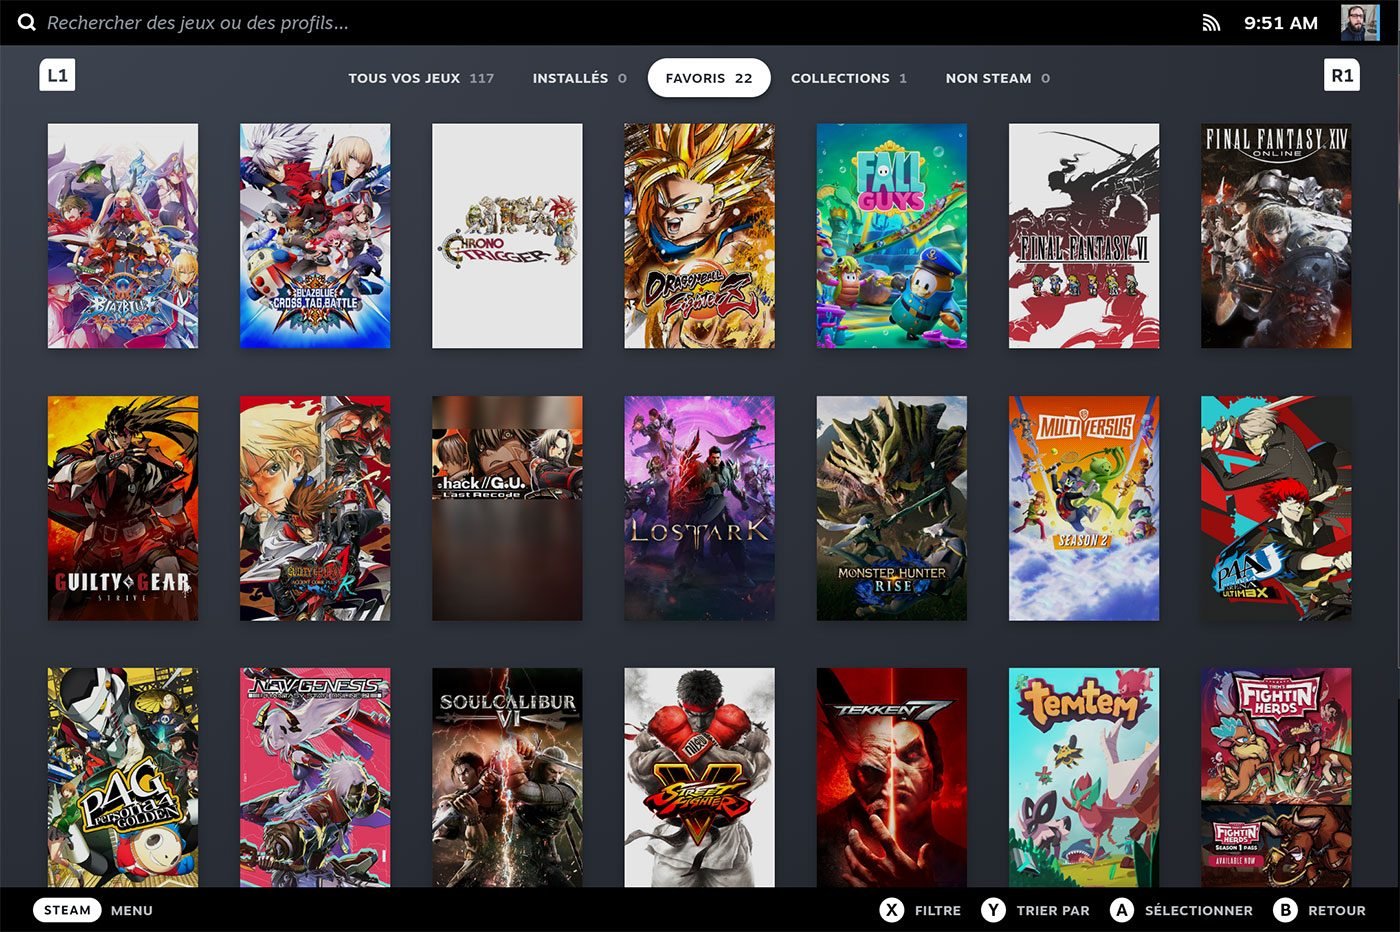Click the MENU label beside Steam button

(x=132, y=910)
